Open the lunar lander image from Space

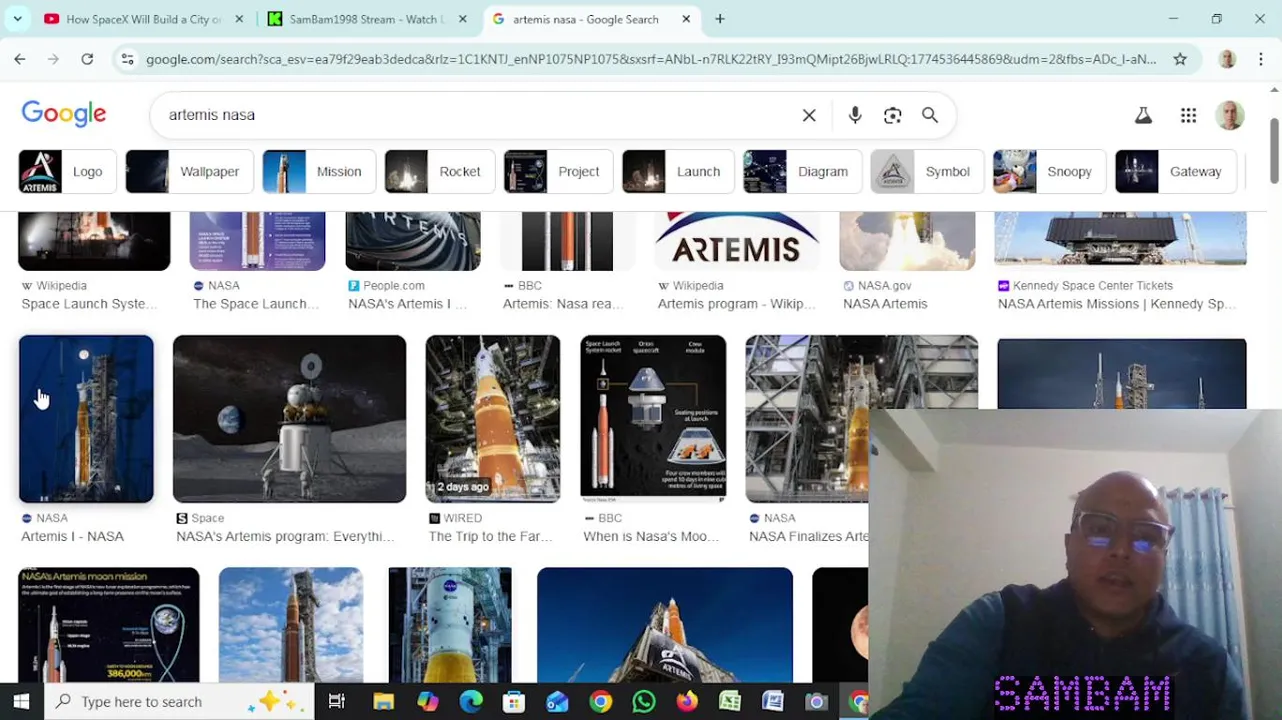(289, 418)
